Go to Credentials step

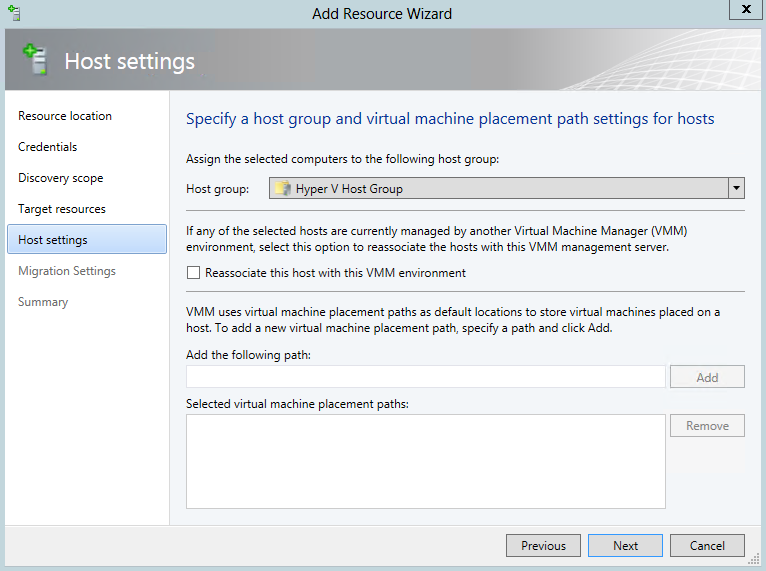(x=47, y=147)
